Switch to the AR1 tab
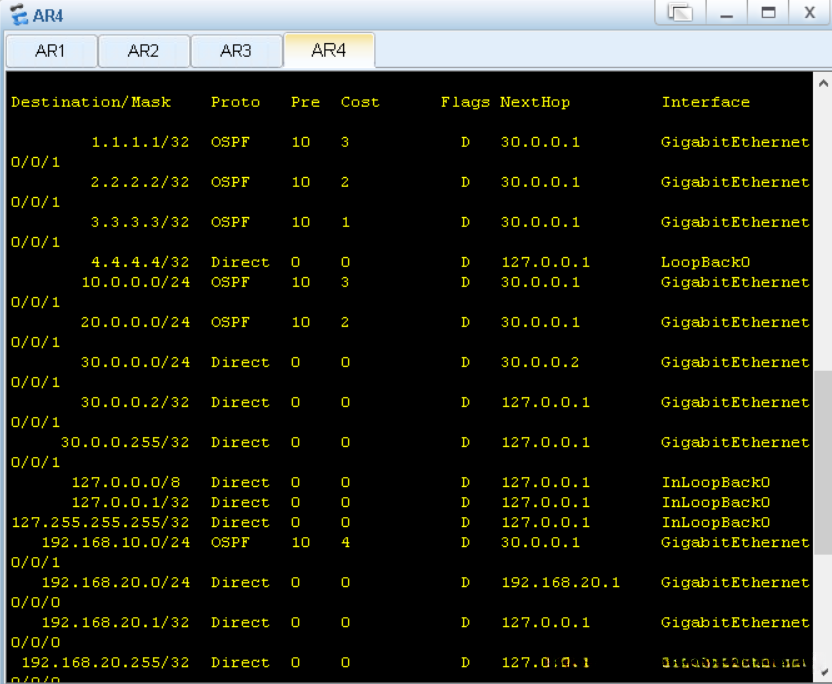The width and height of the screenshot is (832, 684). (51, 51)
